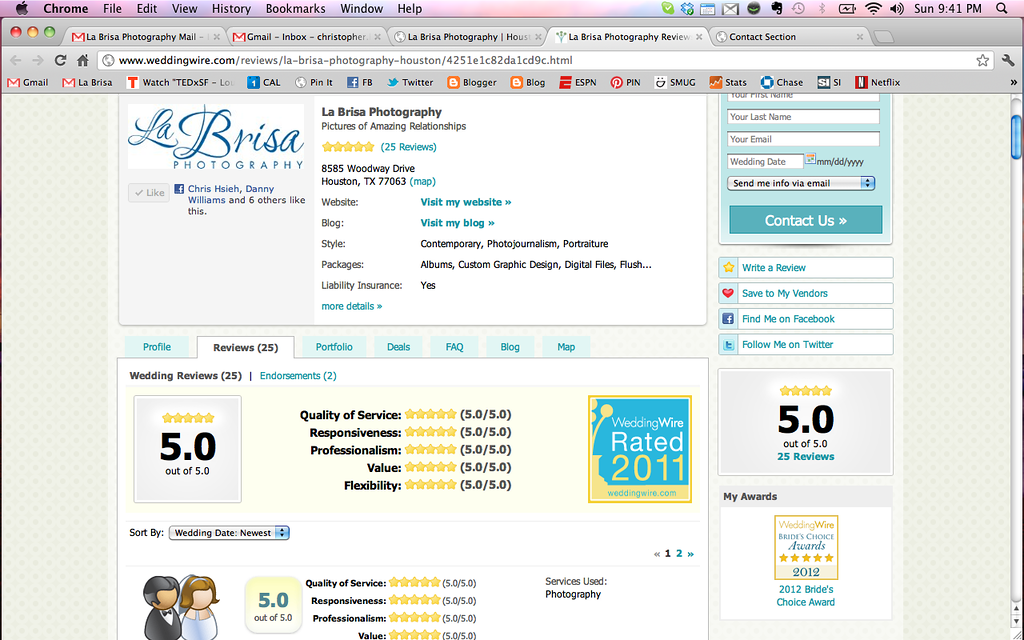The image size is (1024, 640).
Task: Click the Your Last Name field
Action: coord(803,117)
